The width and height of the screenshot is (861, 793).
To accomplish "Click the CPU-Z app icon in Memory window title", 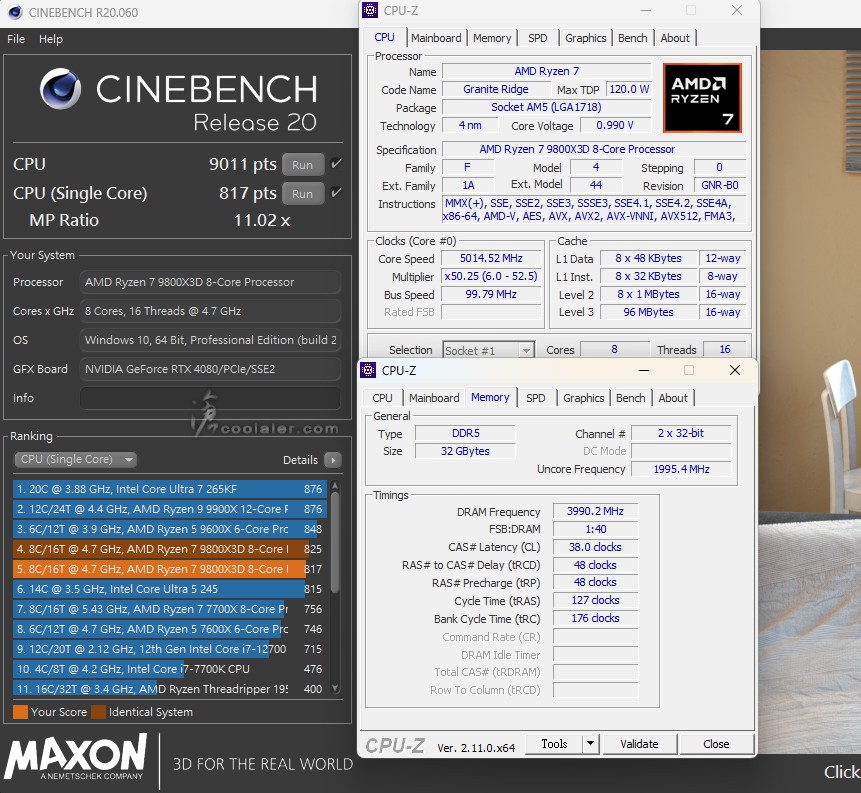I will tap(368, 370).
